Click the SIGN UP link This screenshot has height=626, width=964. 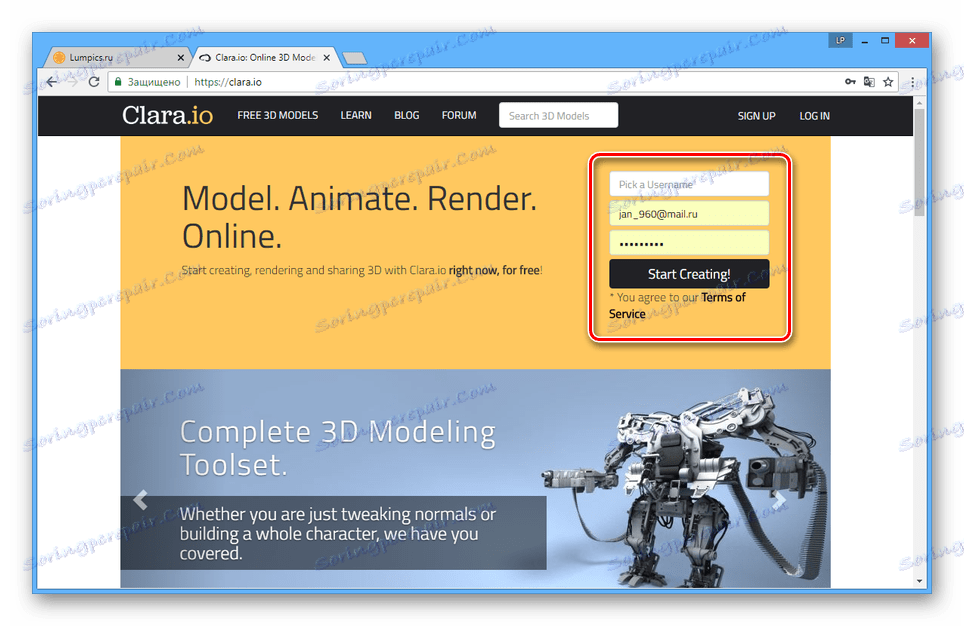coord(756,116)
